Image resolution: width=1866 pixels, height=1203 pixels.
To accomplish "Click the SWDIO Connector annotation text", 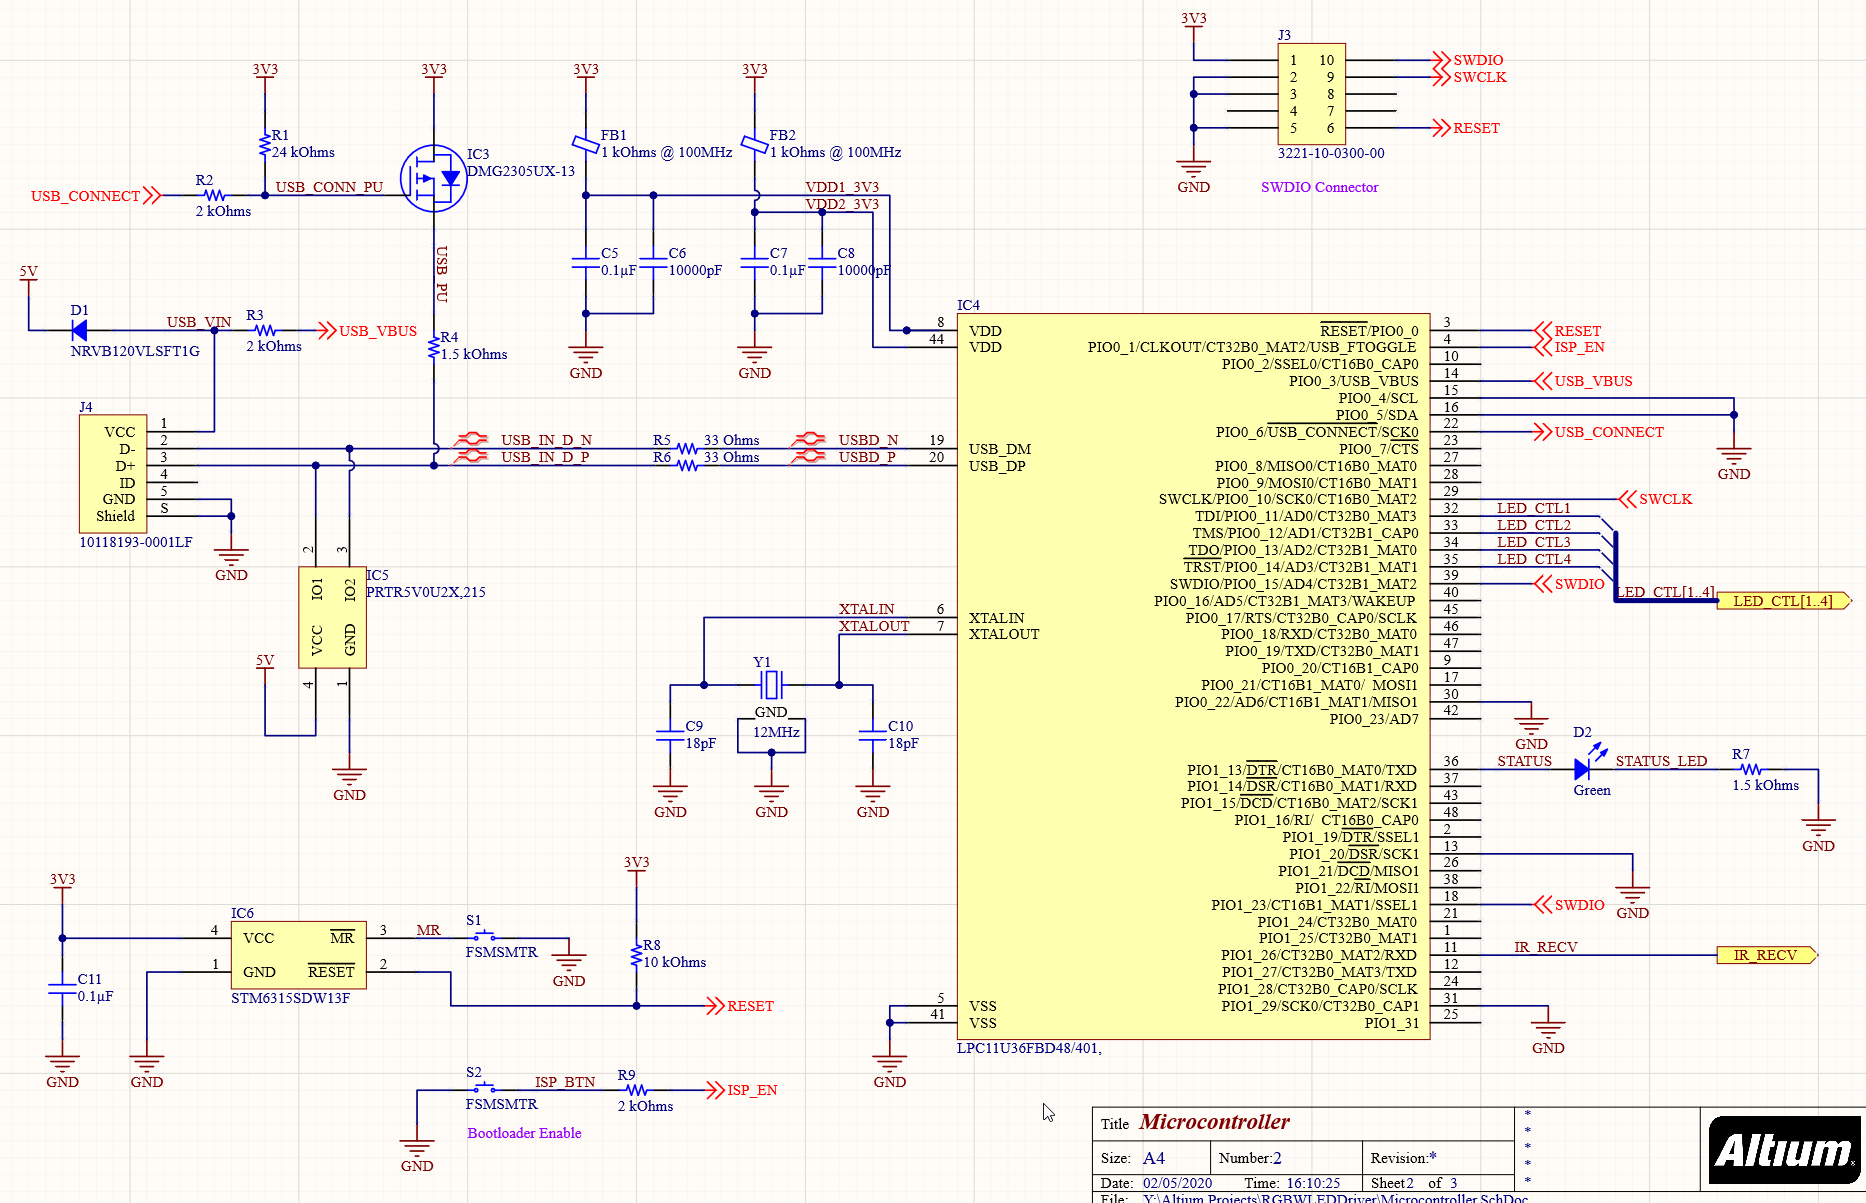I will pyautogui.click(x=1319, y=187).
